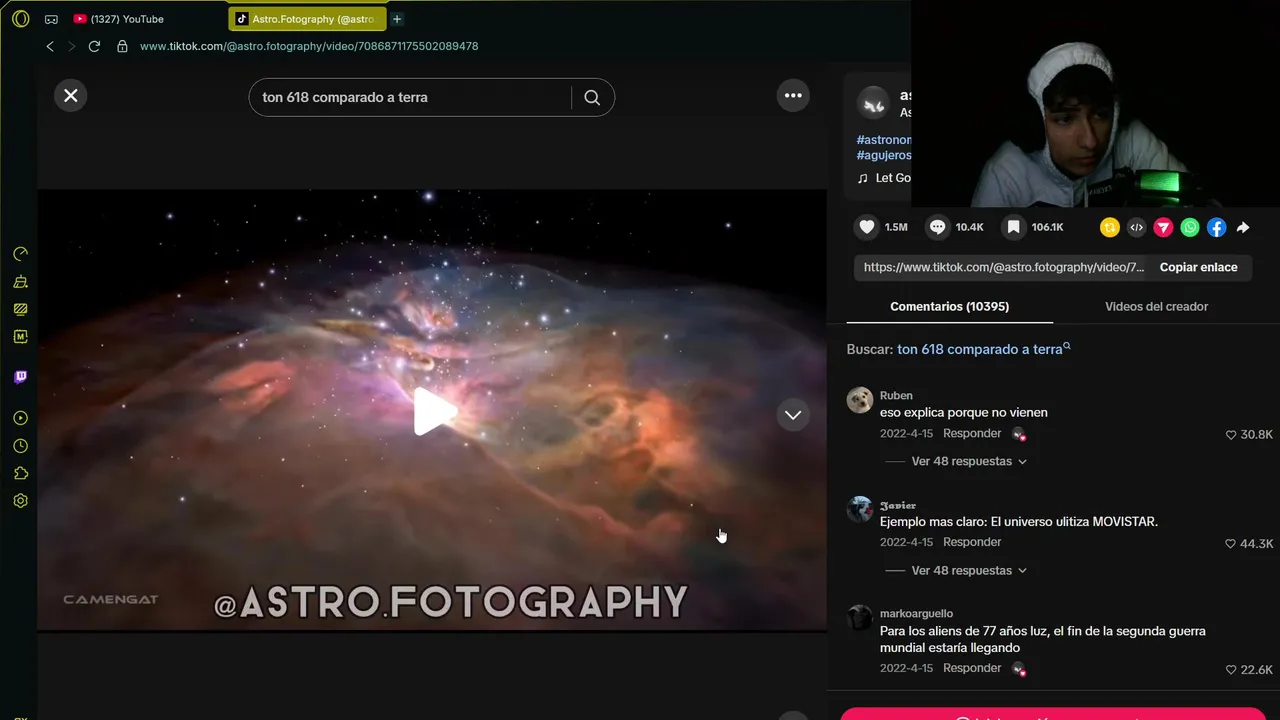
Task: Like Ruben's comment with 30.8K heart
Action: click(1231, 435)
